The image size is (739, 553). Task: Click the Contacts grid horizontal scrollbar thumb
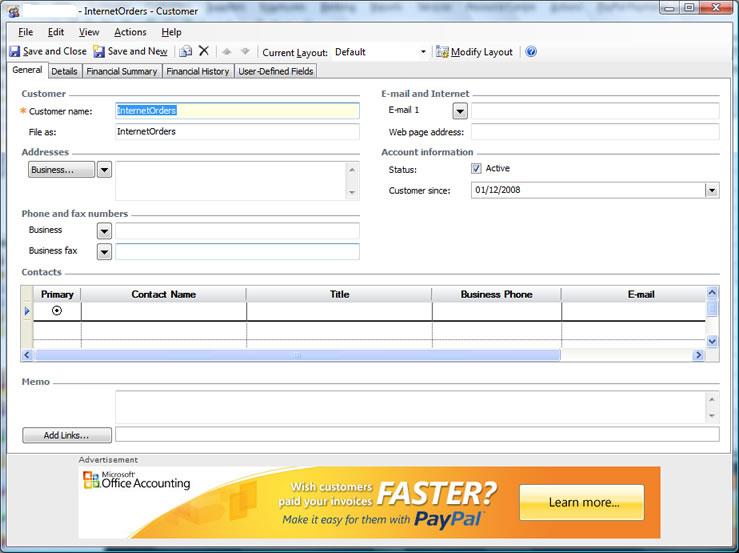coord(298,355)
